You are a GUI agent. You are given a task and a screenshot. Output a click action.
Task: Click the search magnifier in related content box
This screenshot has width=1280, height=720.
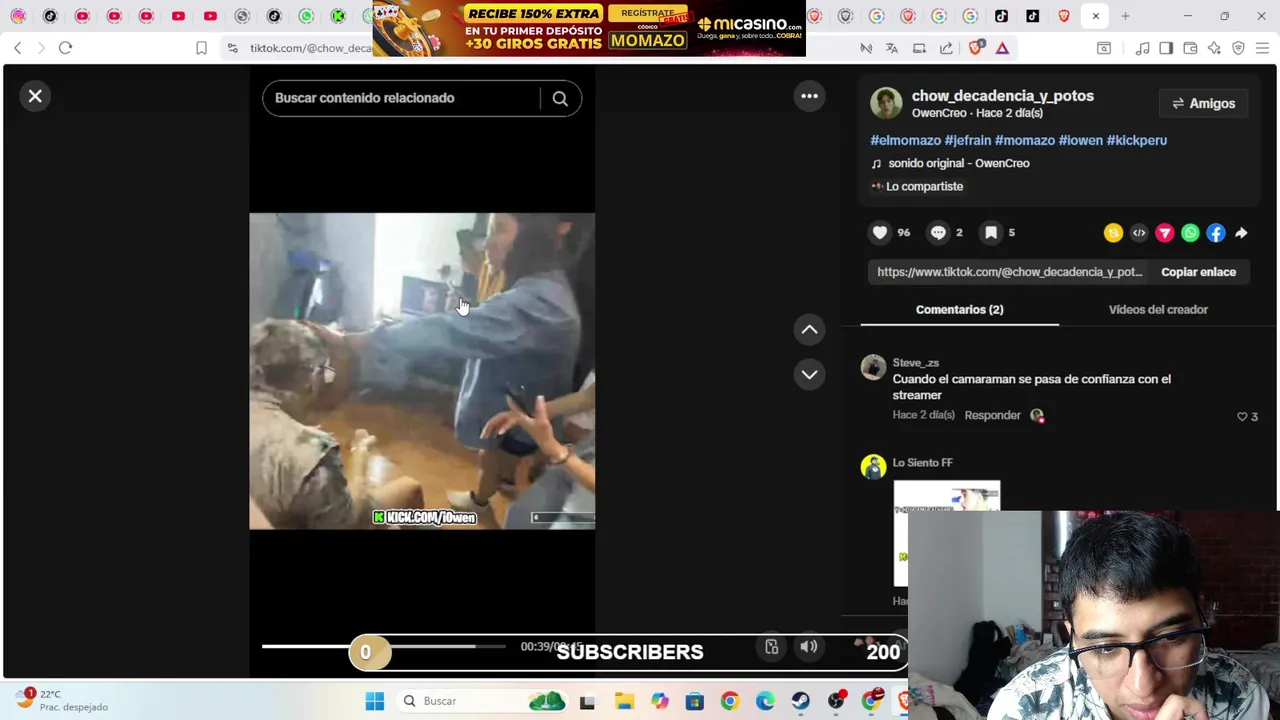tap(560, 98)
